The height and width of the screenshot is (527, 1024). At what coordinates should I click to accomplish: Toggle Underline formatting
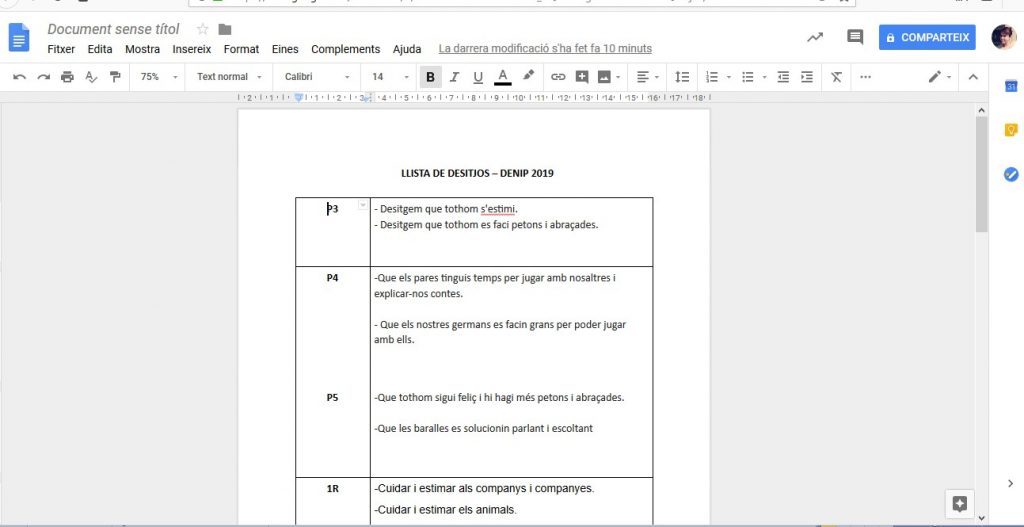[x=478, y=77]
